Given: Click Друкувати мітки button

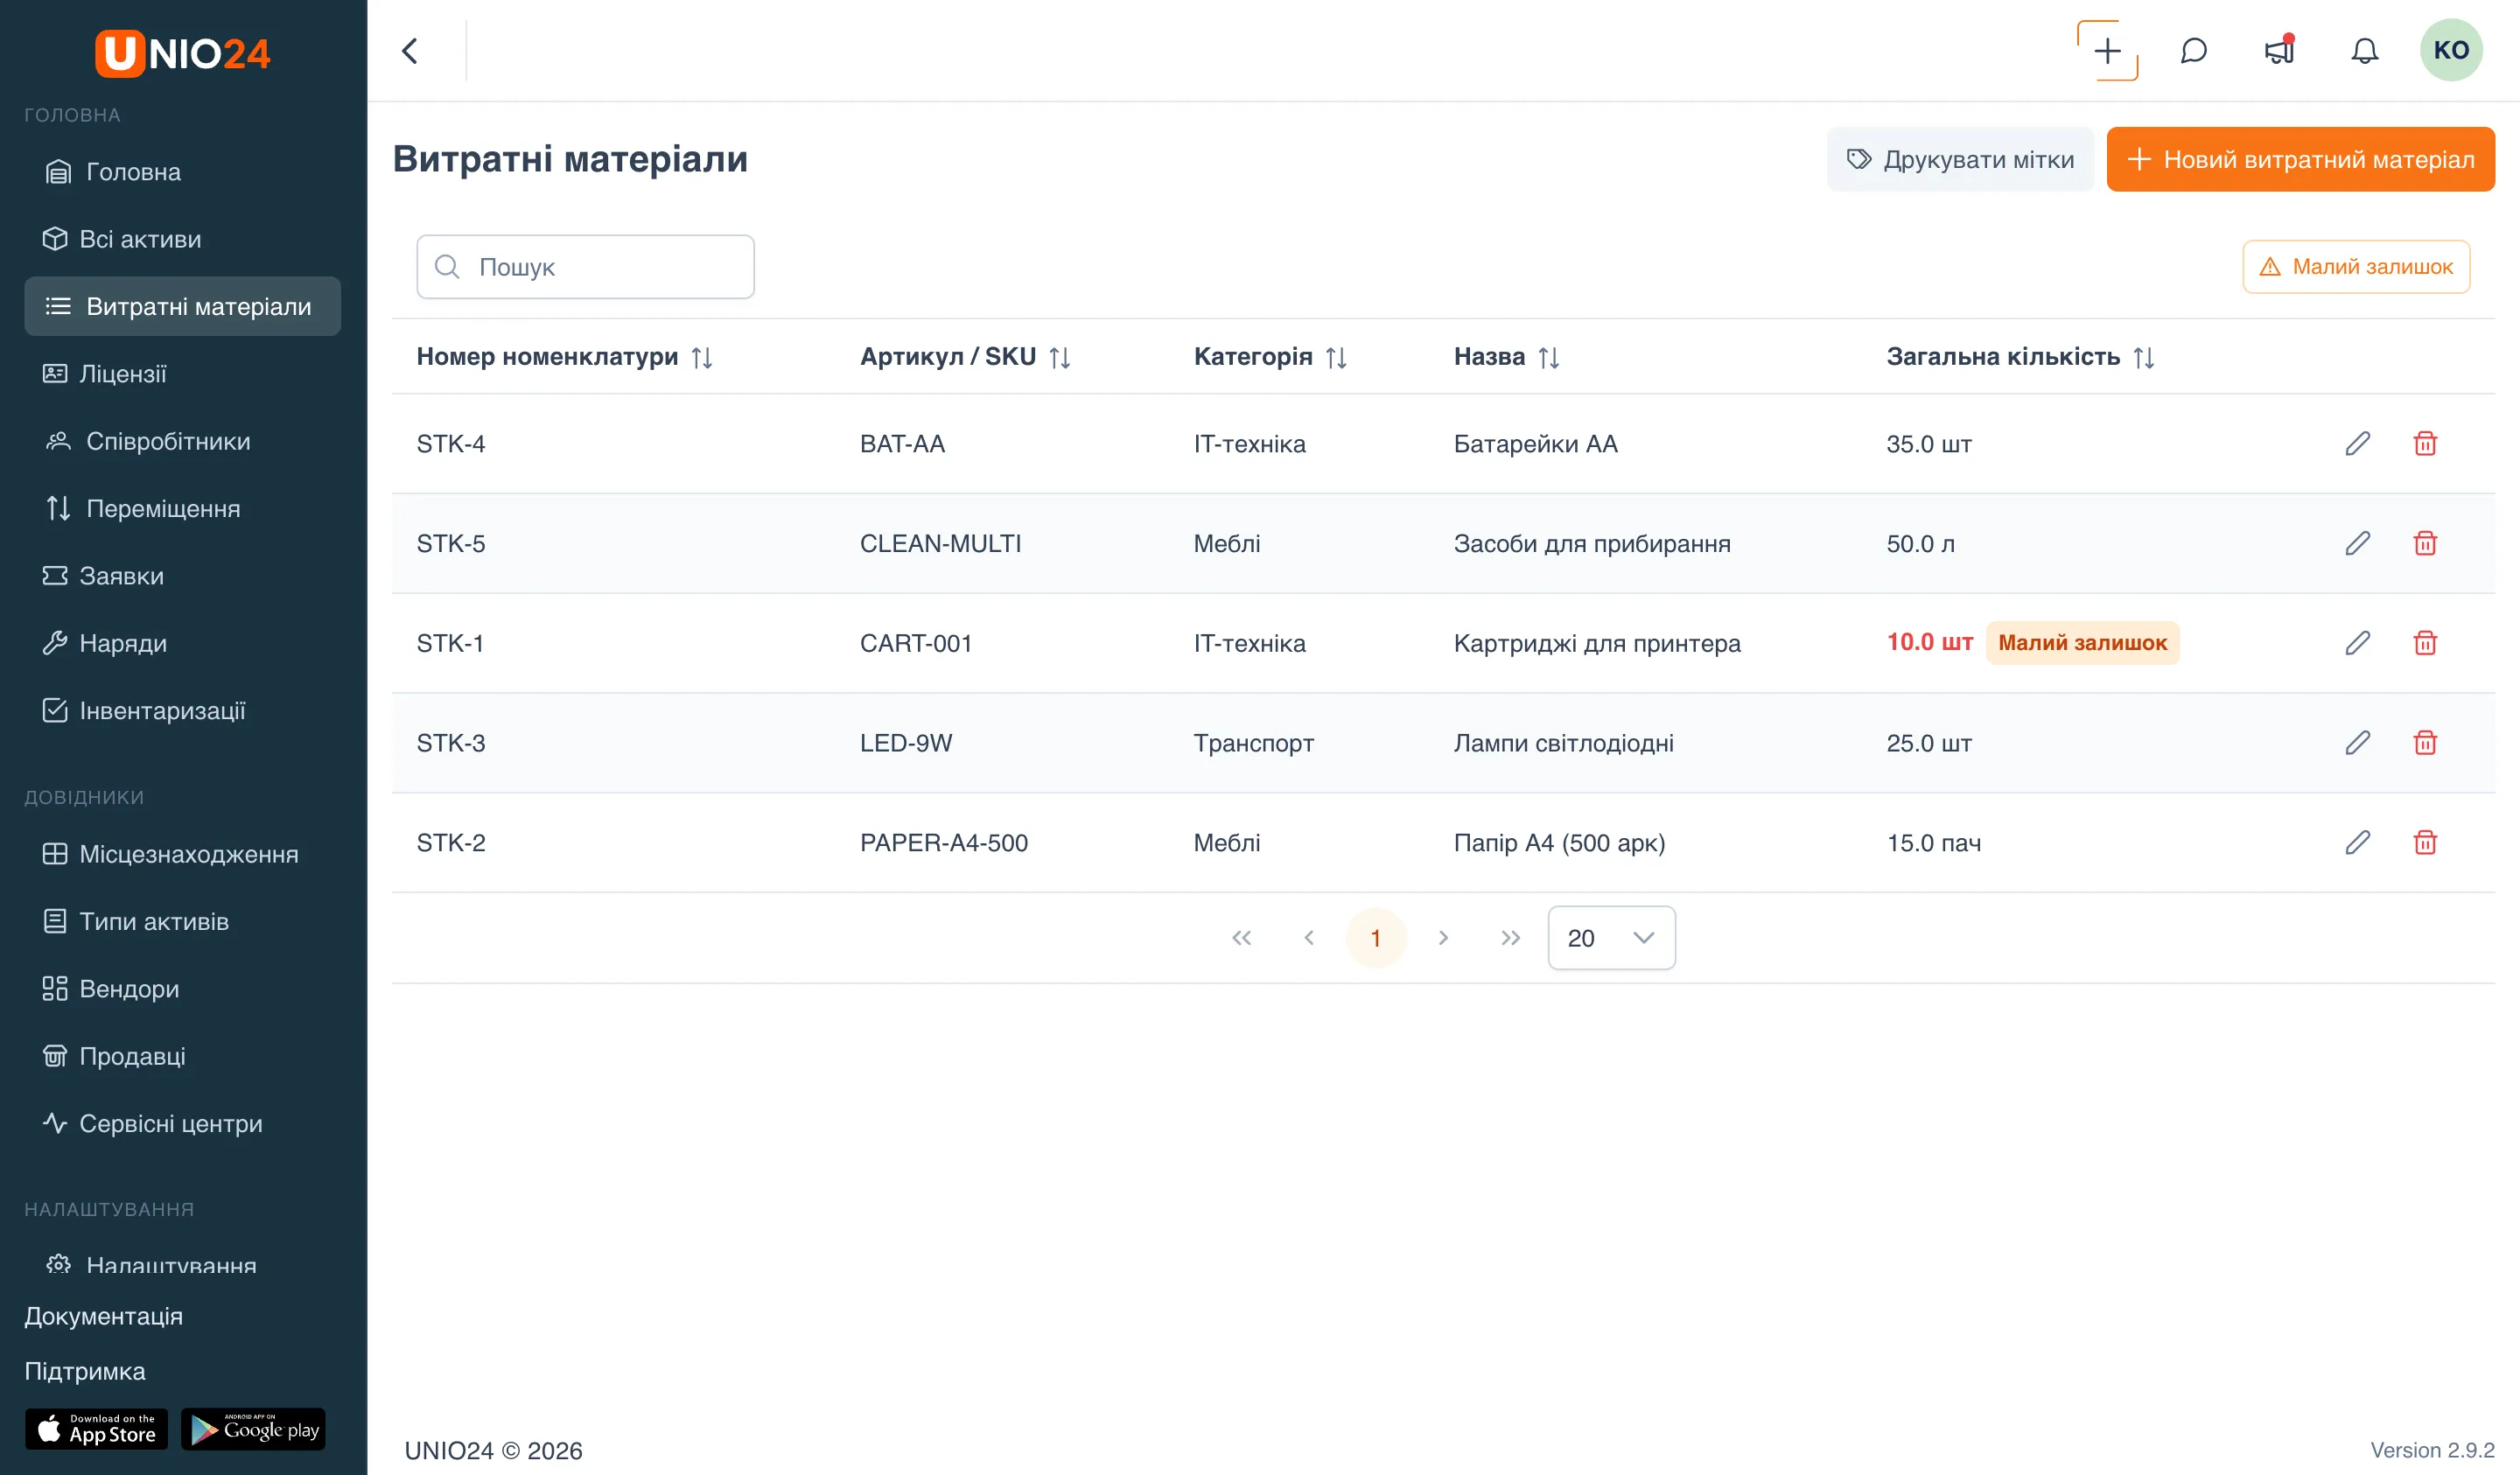Looking at the screenshot, I should pos(1959,159).
